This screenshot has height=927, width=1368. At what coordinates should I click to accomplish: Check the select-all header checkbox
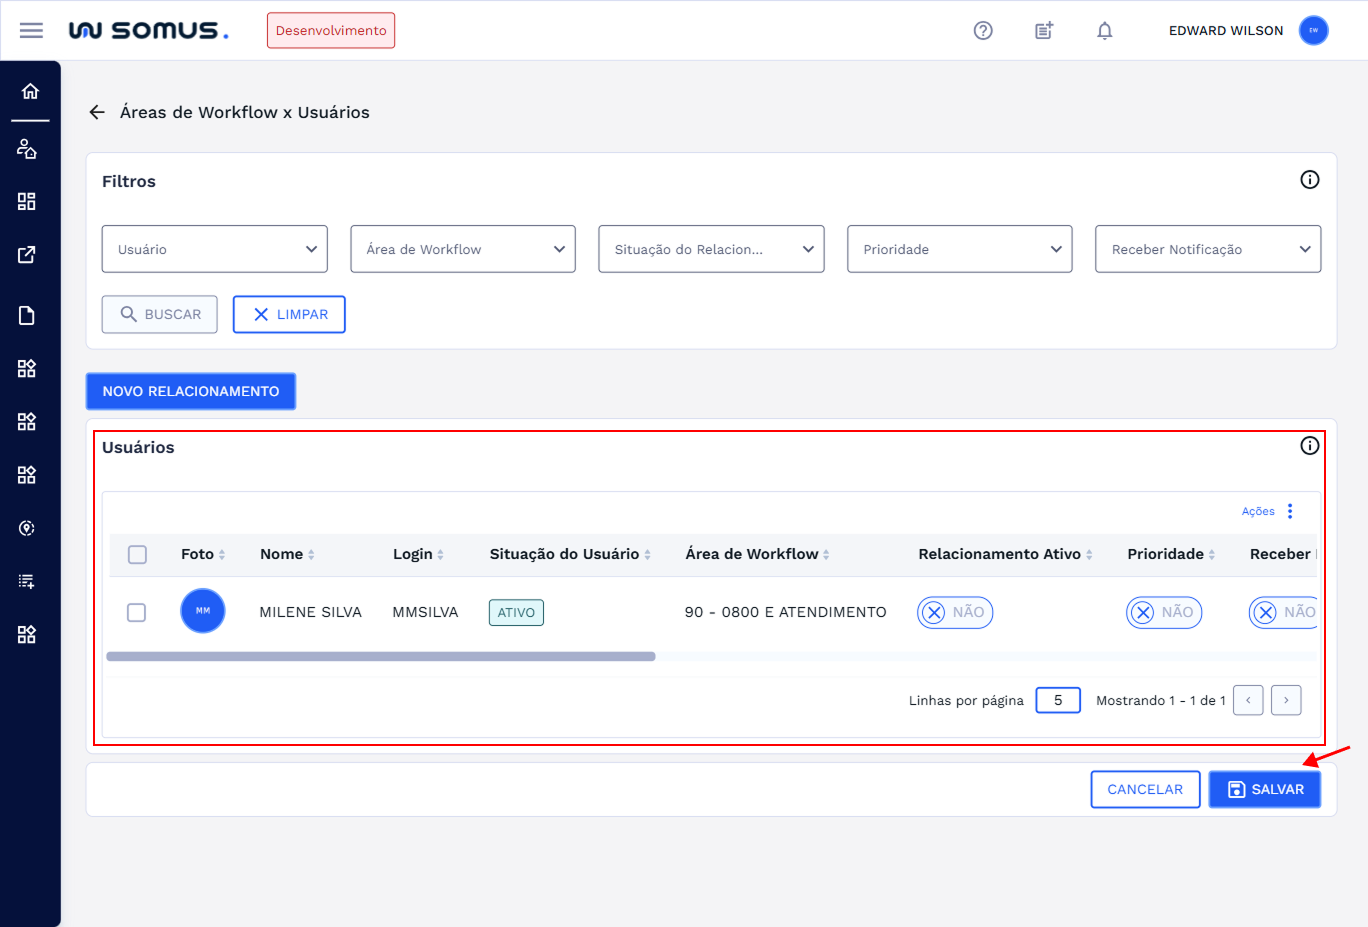coord(137,554)
